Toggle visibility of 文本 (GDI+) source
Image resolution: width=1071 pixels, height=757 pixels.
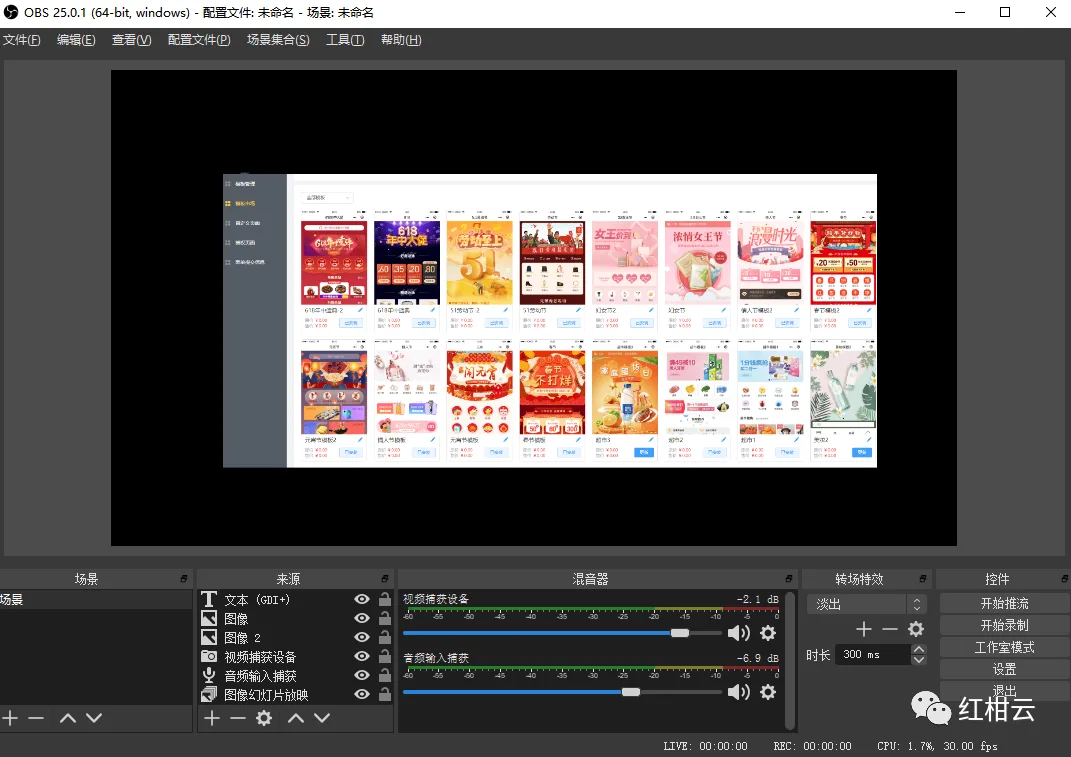coord(362,599)
